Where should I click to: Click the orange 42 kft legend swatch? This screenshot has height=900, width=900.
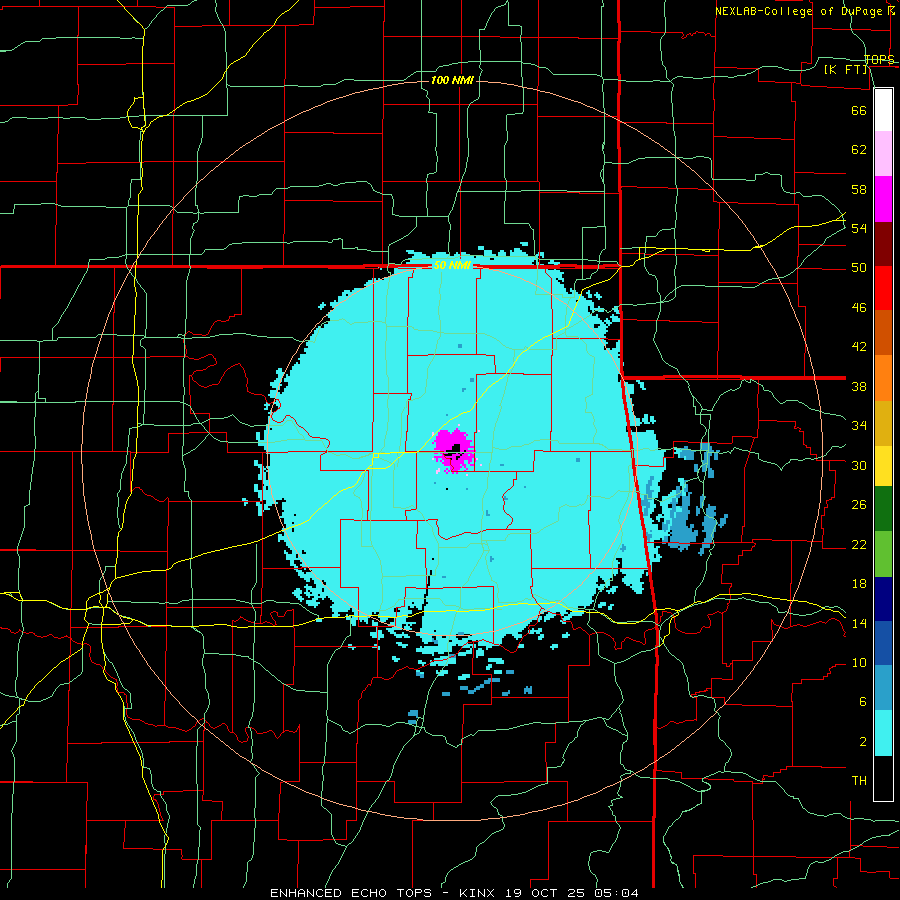coord(883,378)
